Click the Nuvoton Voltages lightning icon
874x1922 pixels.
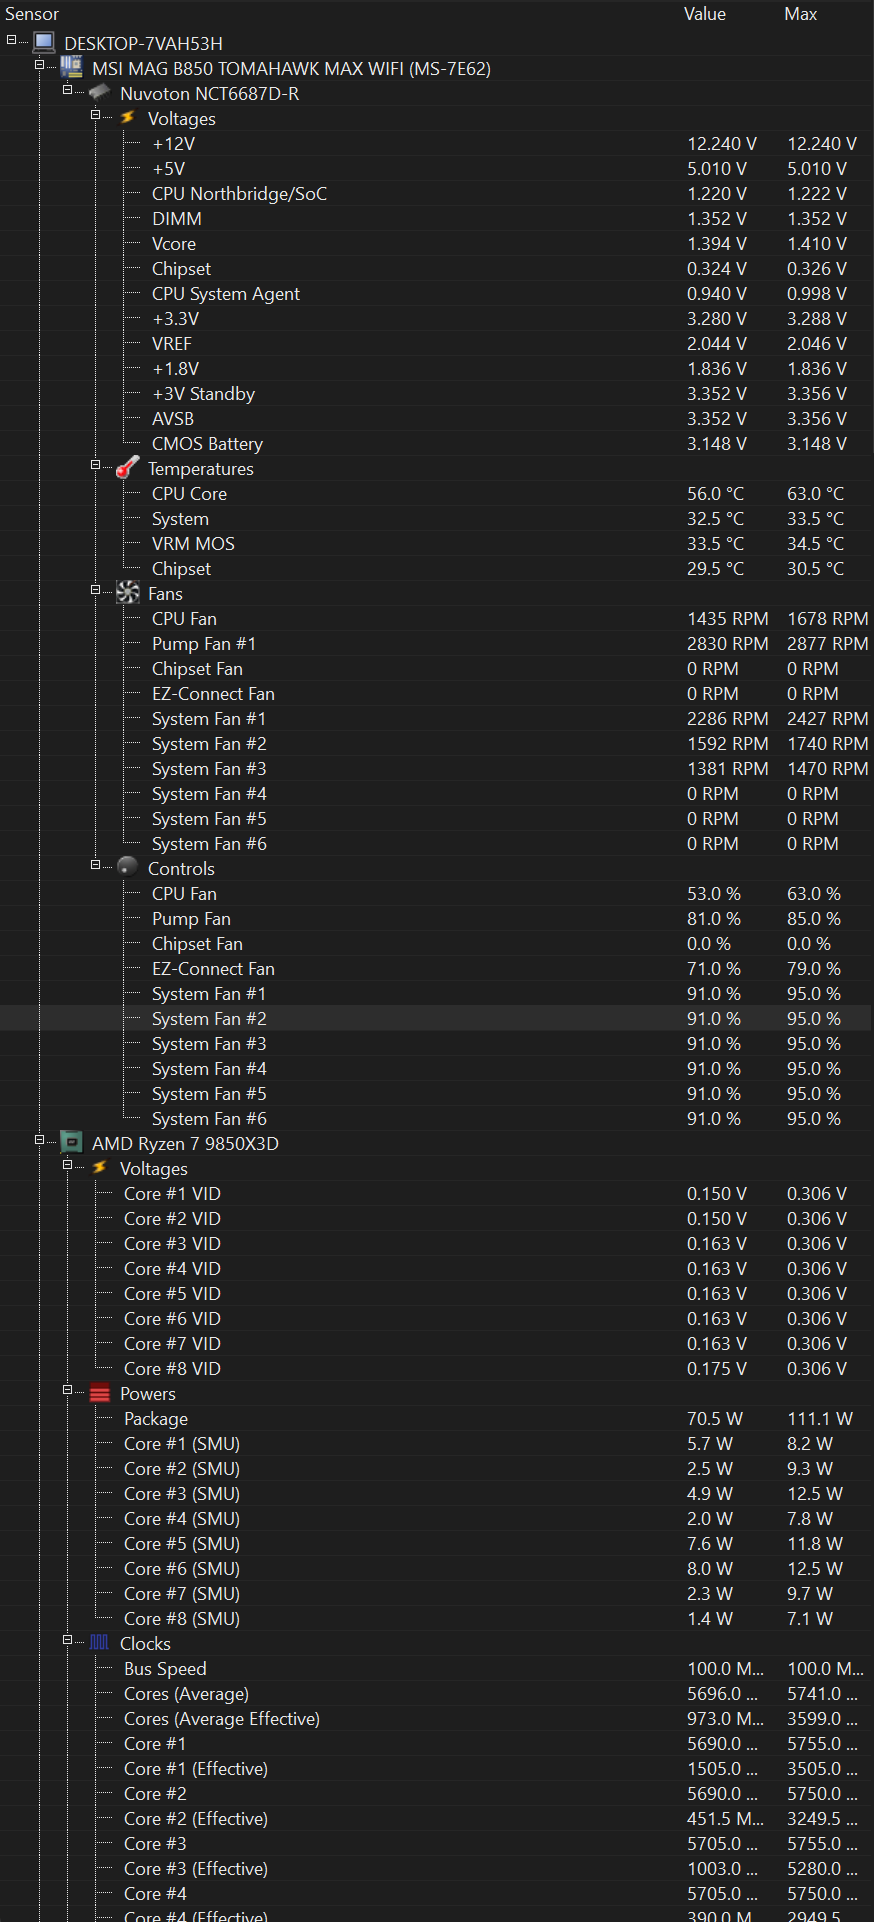pos(127,118)
